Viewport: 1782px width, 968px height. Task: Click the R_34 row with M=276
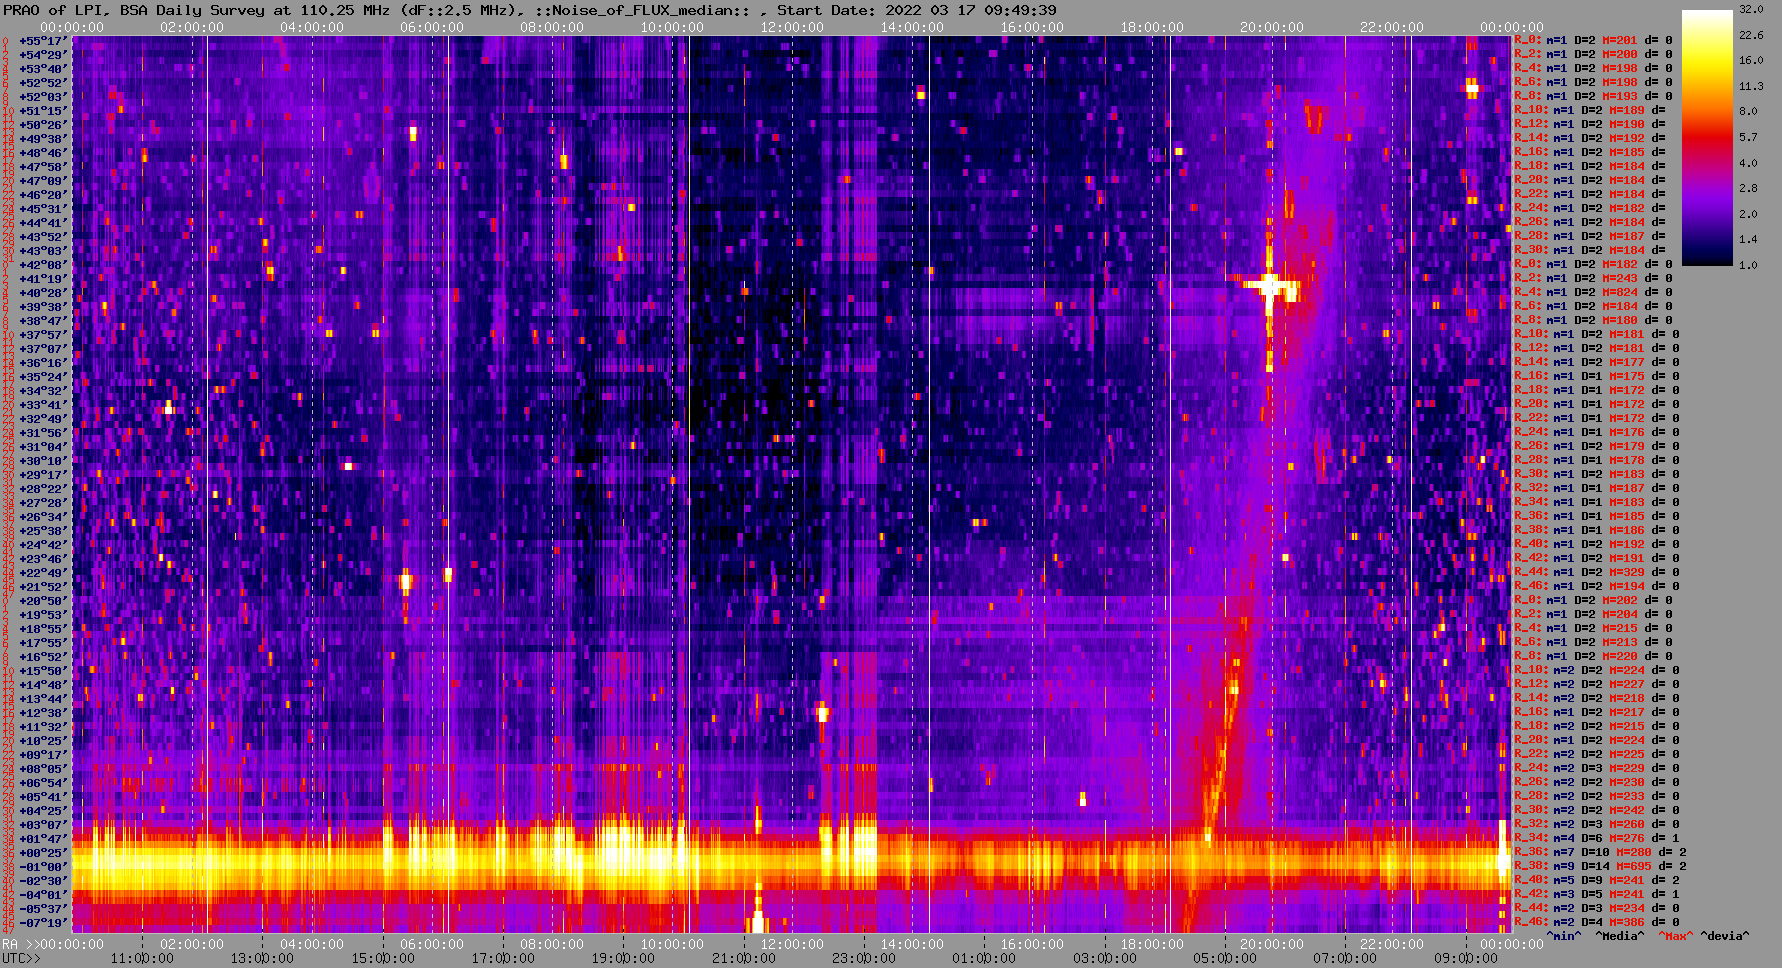click(x=1596, y=838)
